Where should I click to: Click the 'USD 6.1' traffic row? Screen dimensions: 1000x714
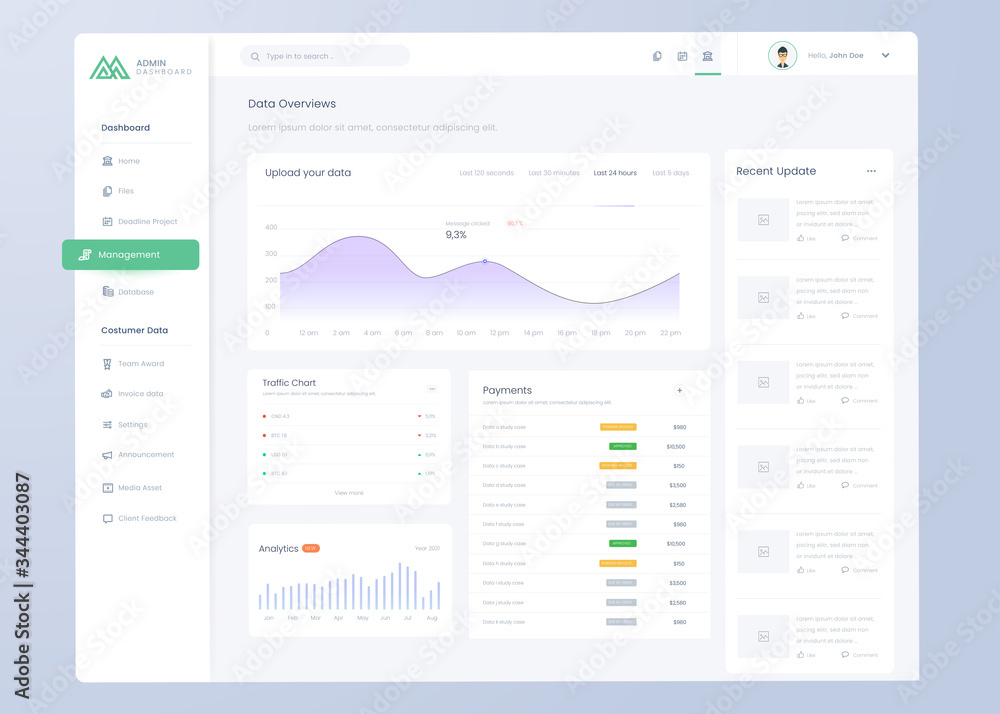[x=349, y=455]
